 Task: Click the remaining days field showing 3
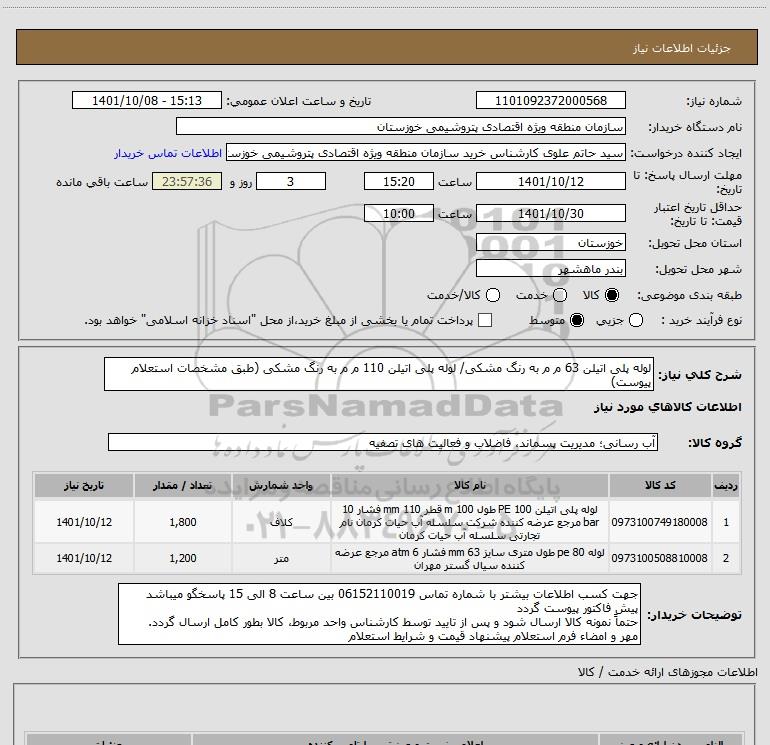click(291, 181)
